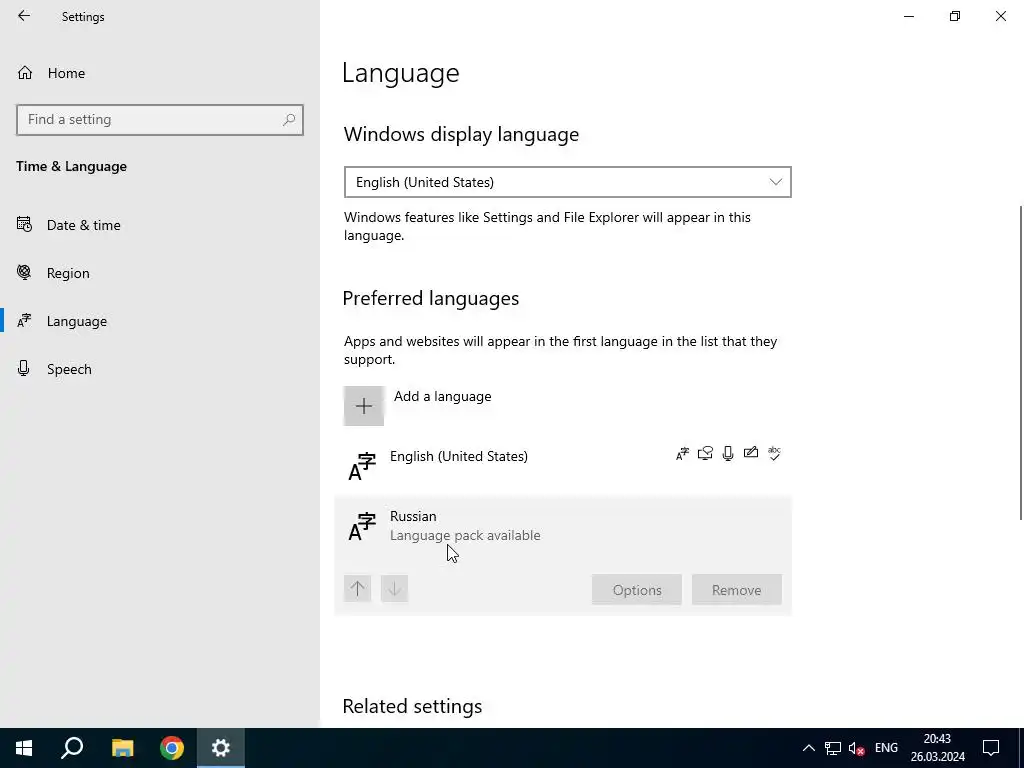
Task: Switch input language via ENG indicator
Action: (x=886, y=748)
